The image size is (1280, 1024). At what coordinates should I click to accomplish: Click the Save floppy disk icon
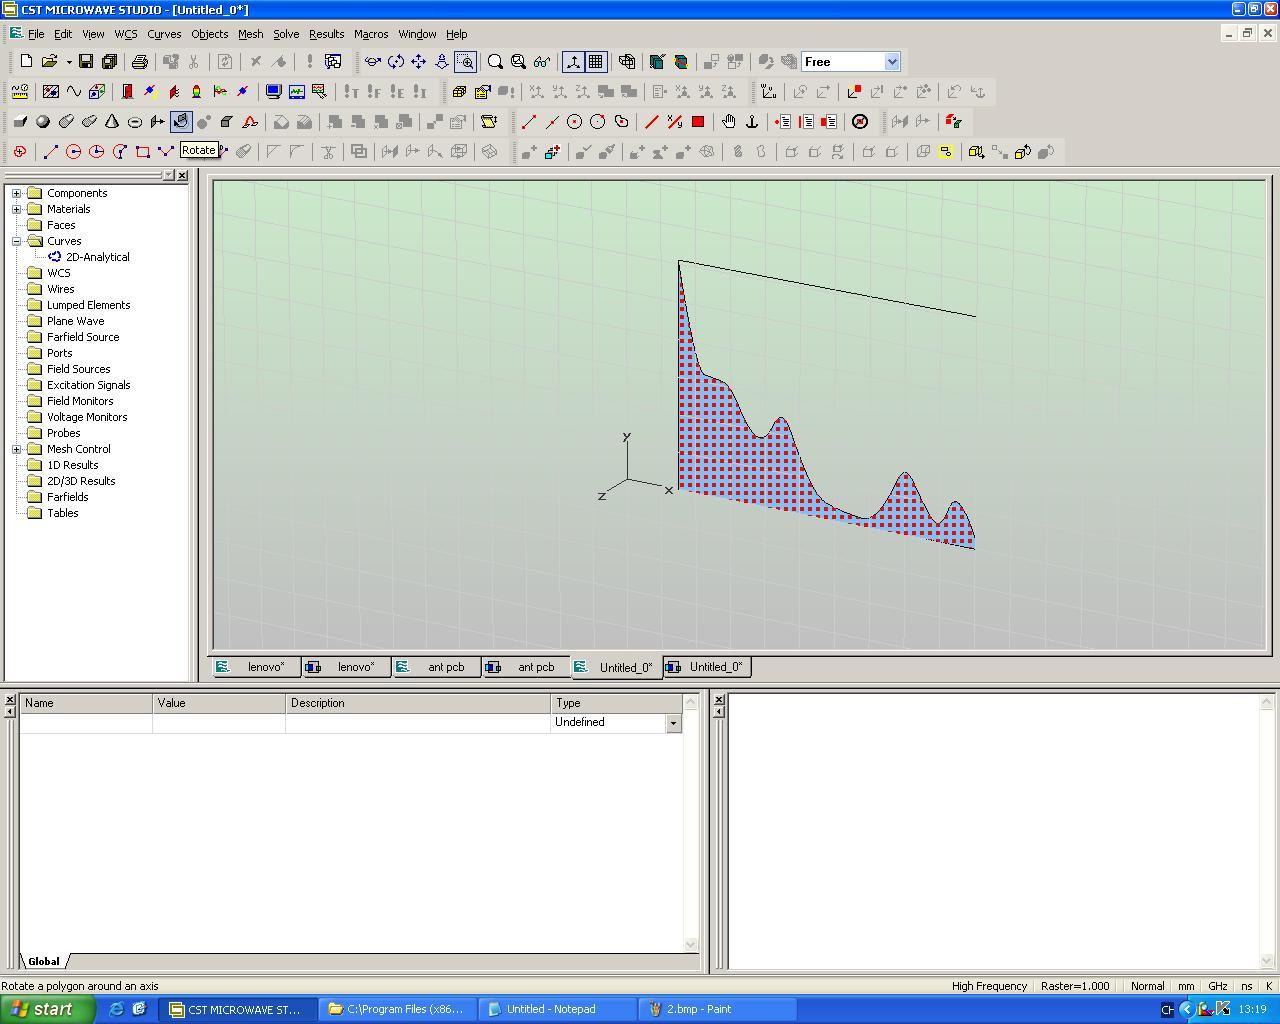[86, 62]
